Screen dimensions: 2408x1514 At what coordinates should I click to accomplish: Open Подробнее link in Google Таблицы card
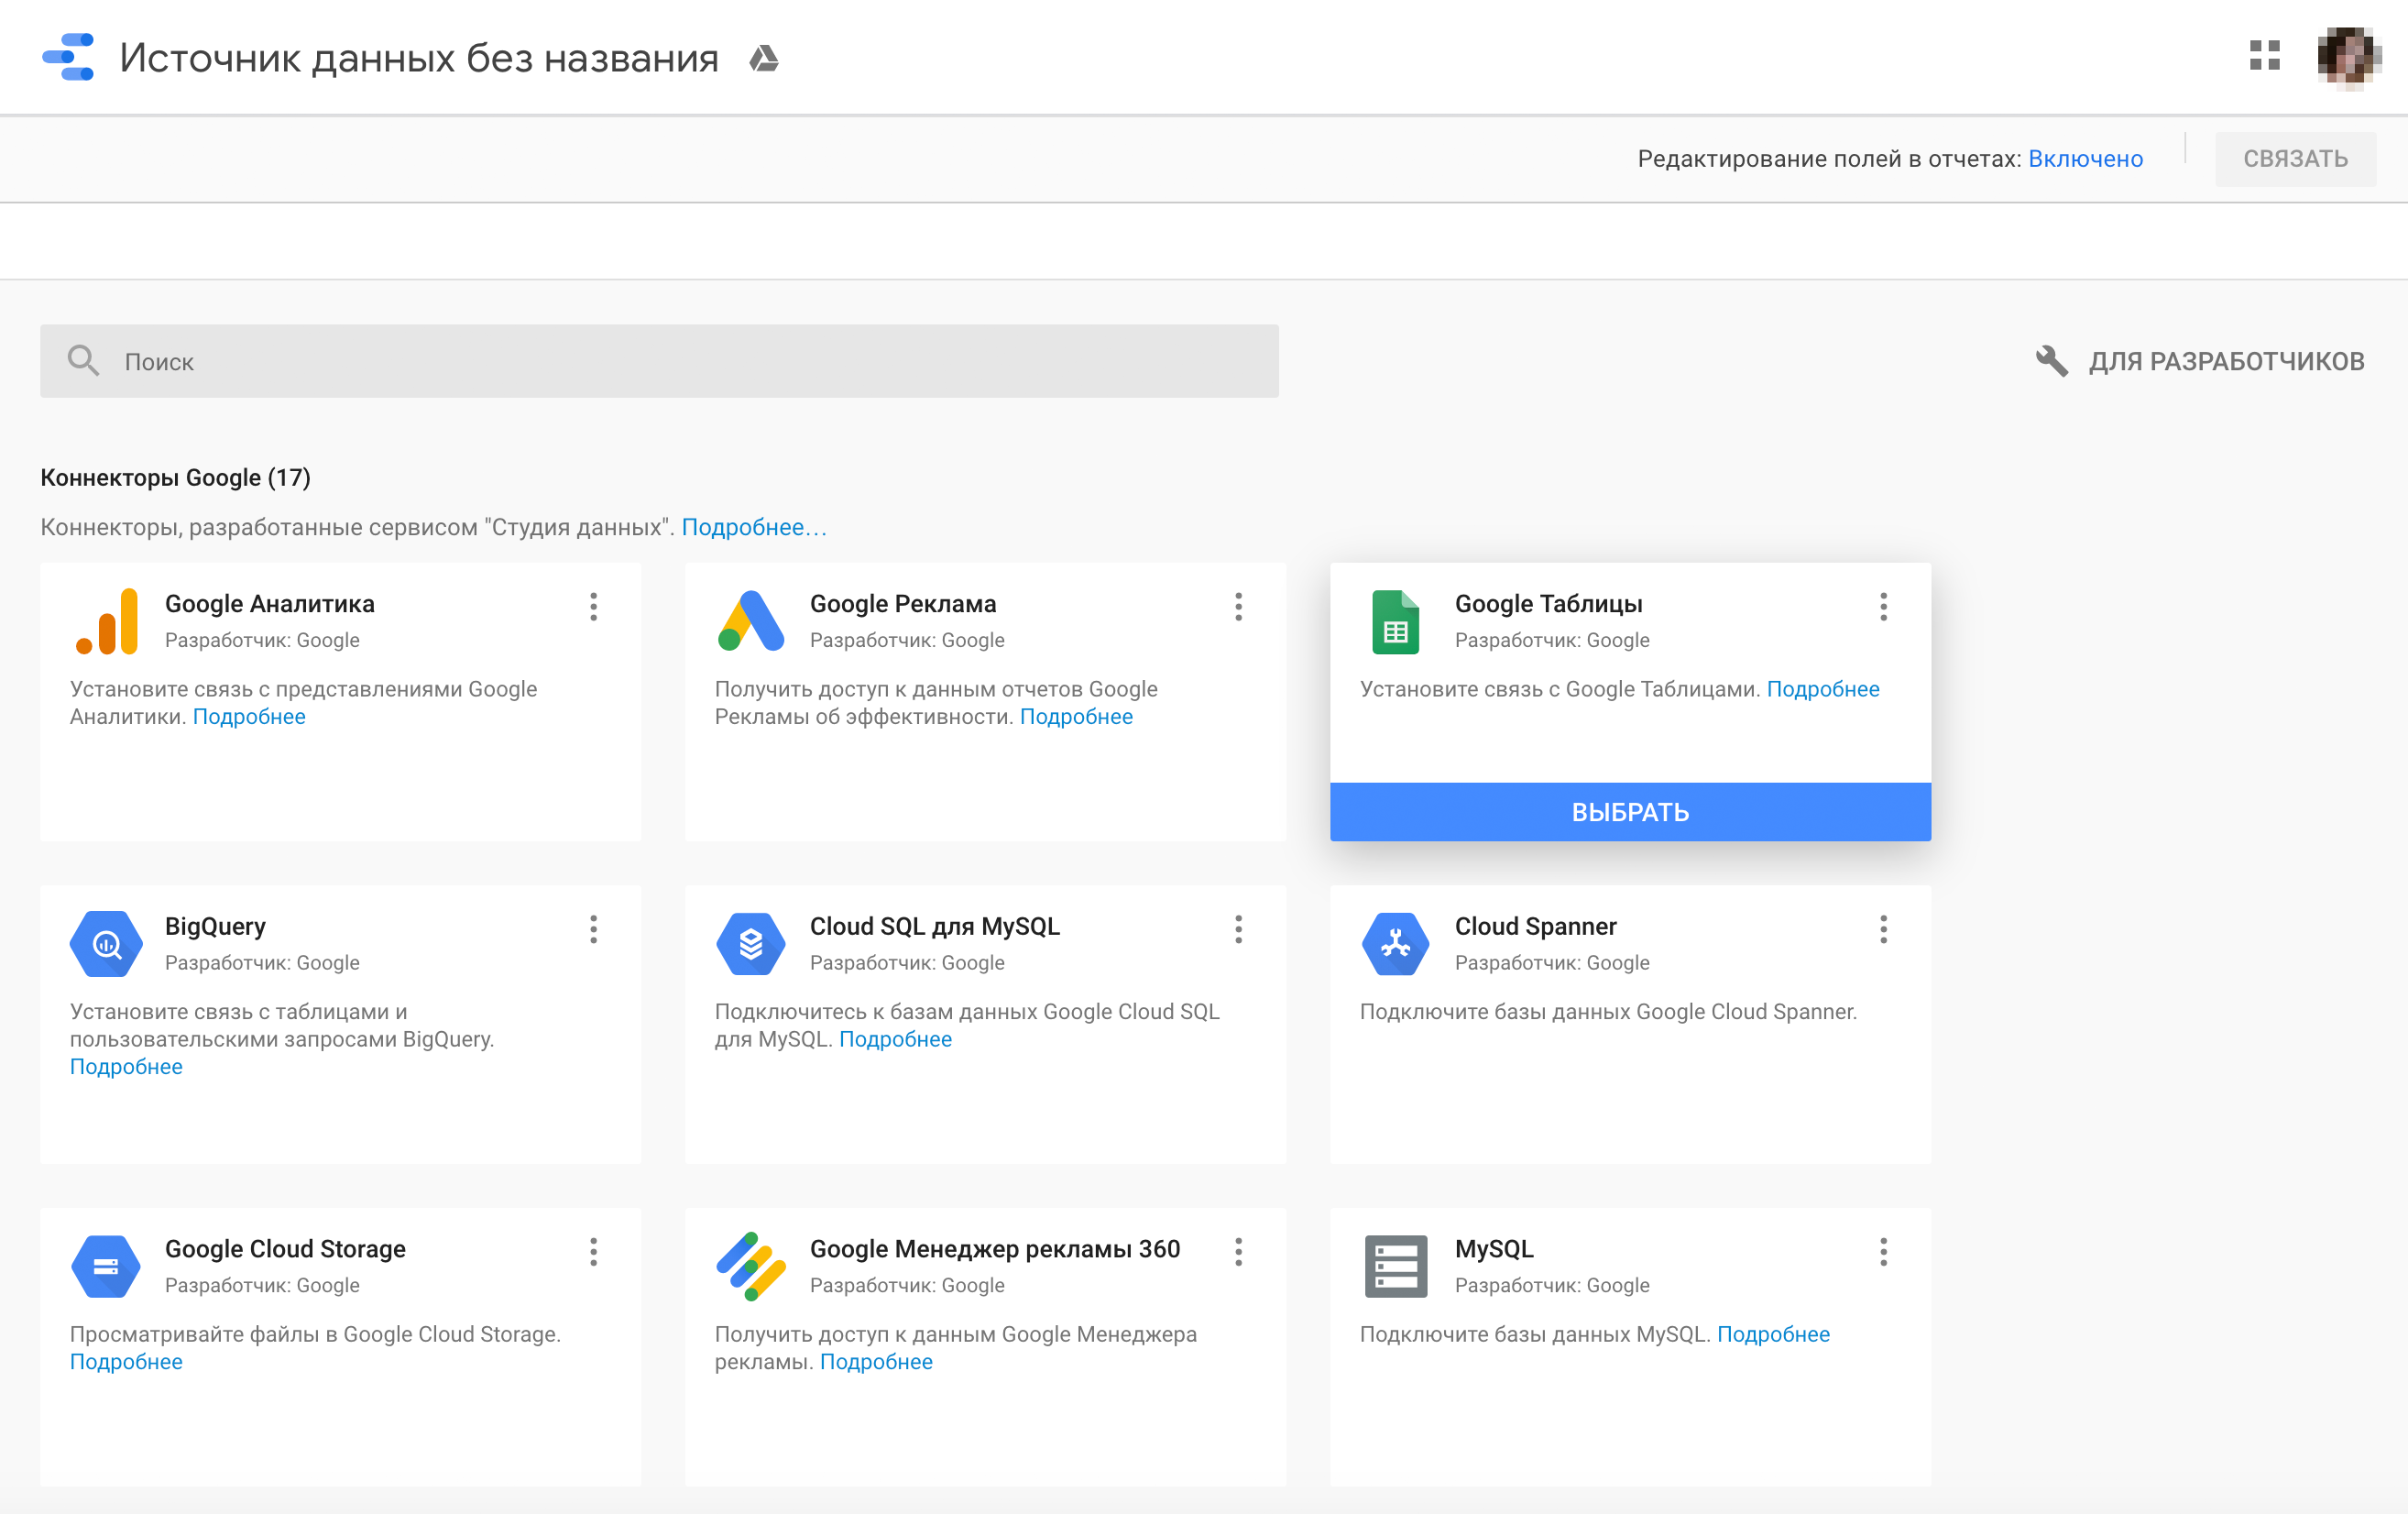tap(1823, 689)
